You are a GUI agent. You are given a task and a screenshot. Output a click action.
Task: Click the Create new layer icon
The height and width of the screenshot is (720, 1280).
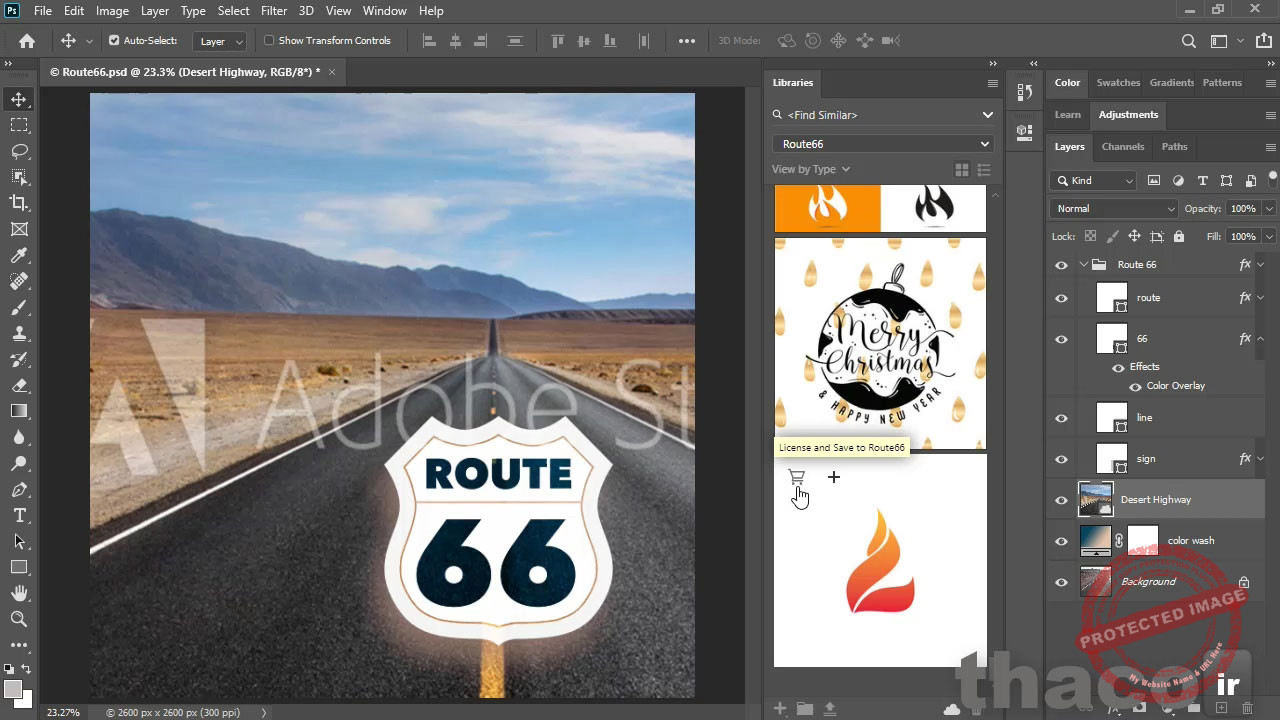point(1221,707)
